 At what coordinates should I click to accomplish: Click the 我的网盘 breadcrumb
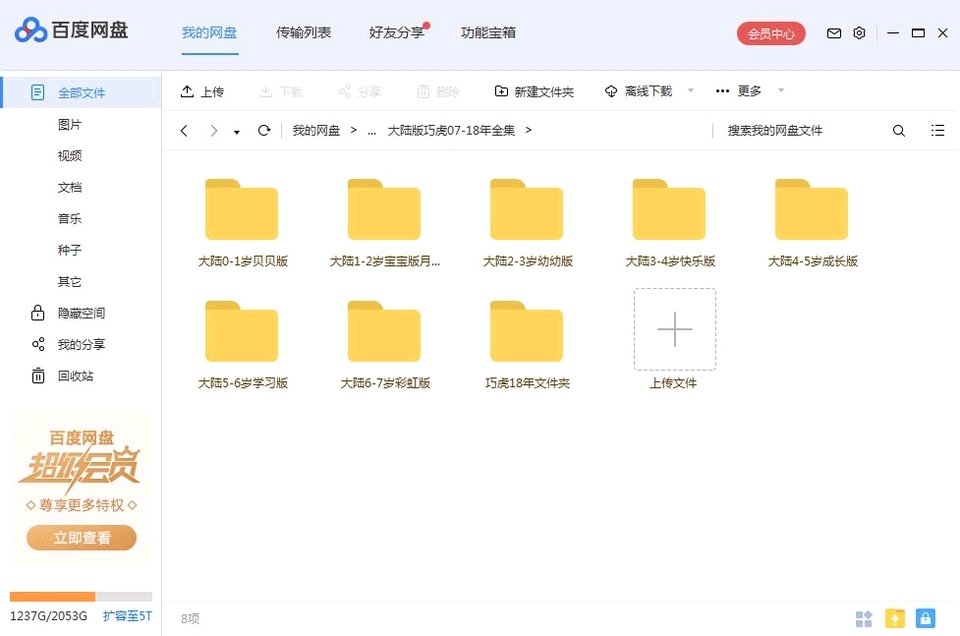316,130
